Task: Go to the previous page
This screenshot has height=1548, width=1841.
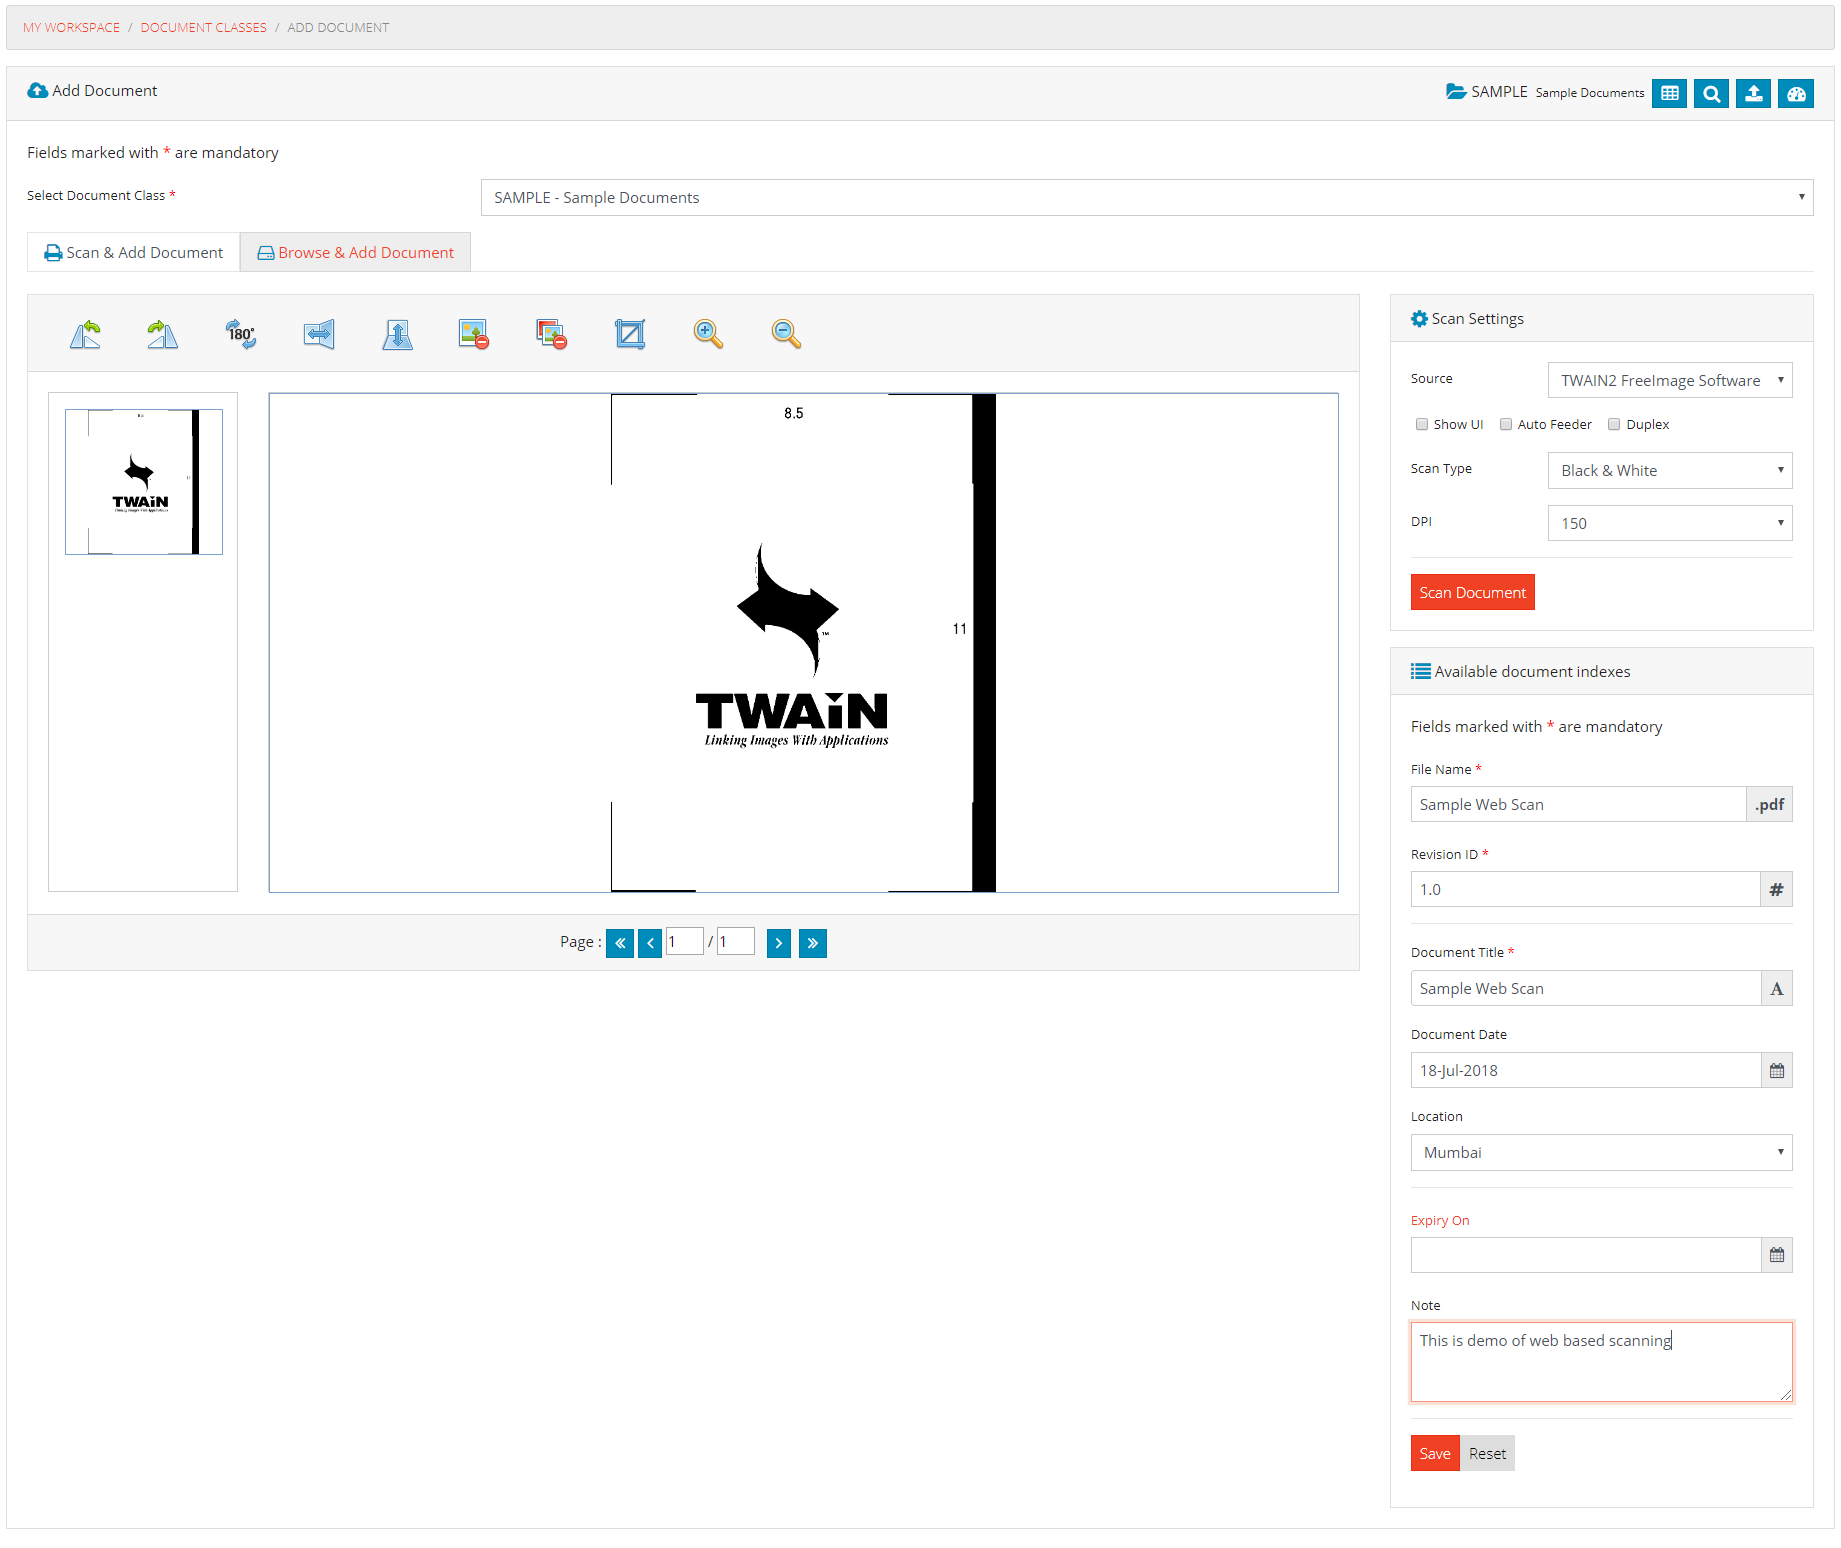Action: coord(650,943)
